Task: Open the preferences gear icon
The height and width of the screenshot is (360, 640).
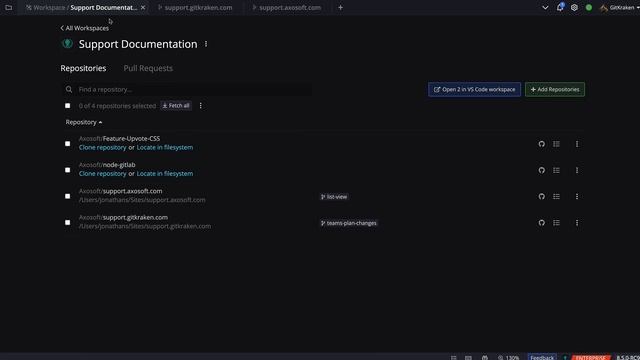Action: (x=574, y=7)
